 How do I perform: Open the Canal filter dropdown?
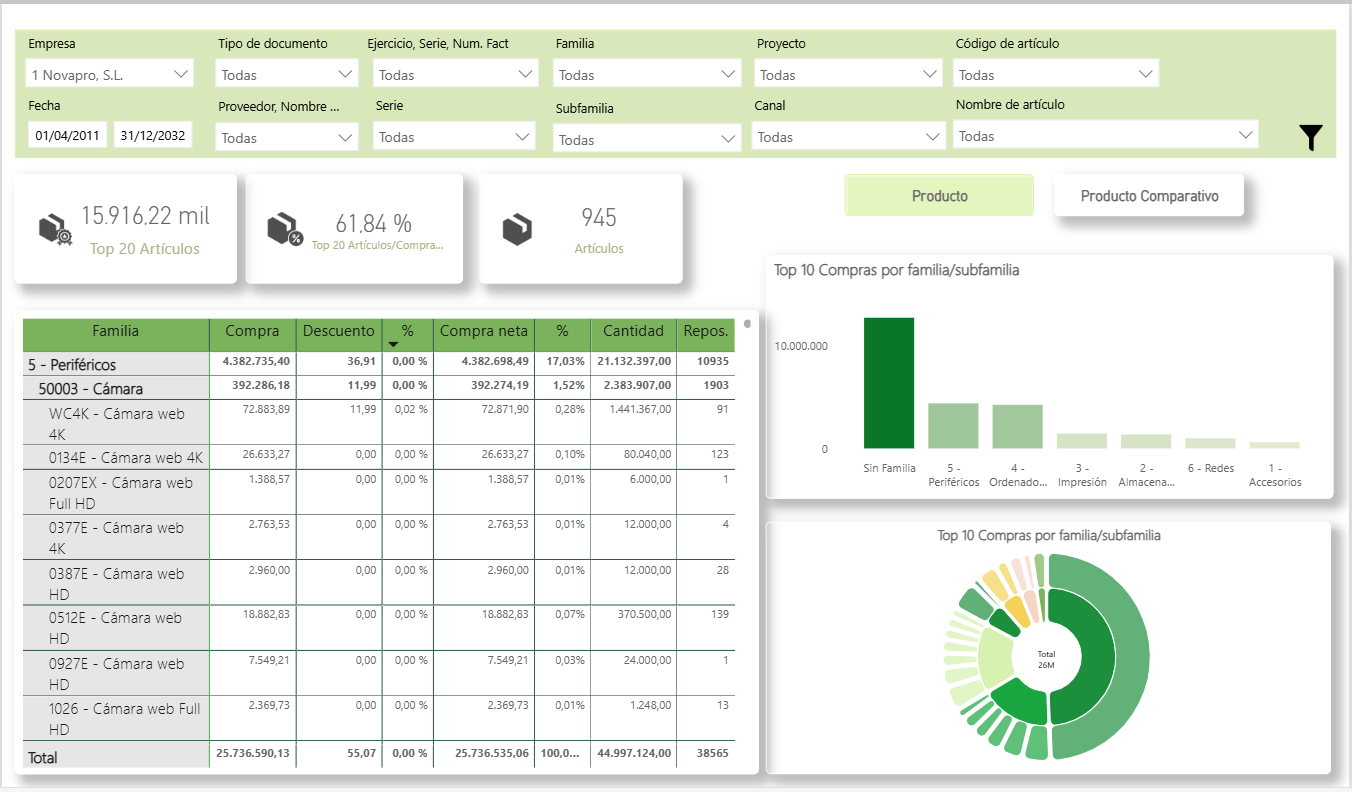848,137
